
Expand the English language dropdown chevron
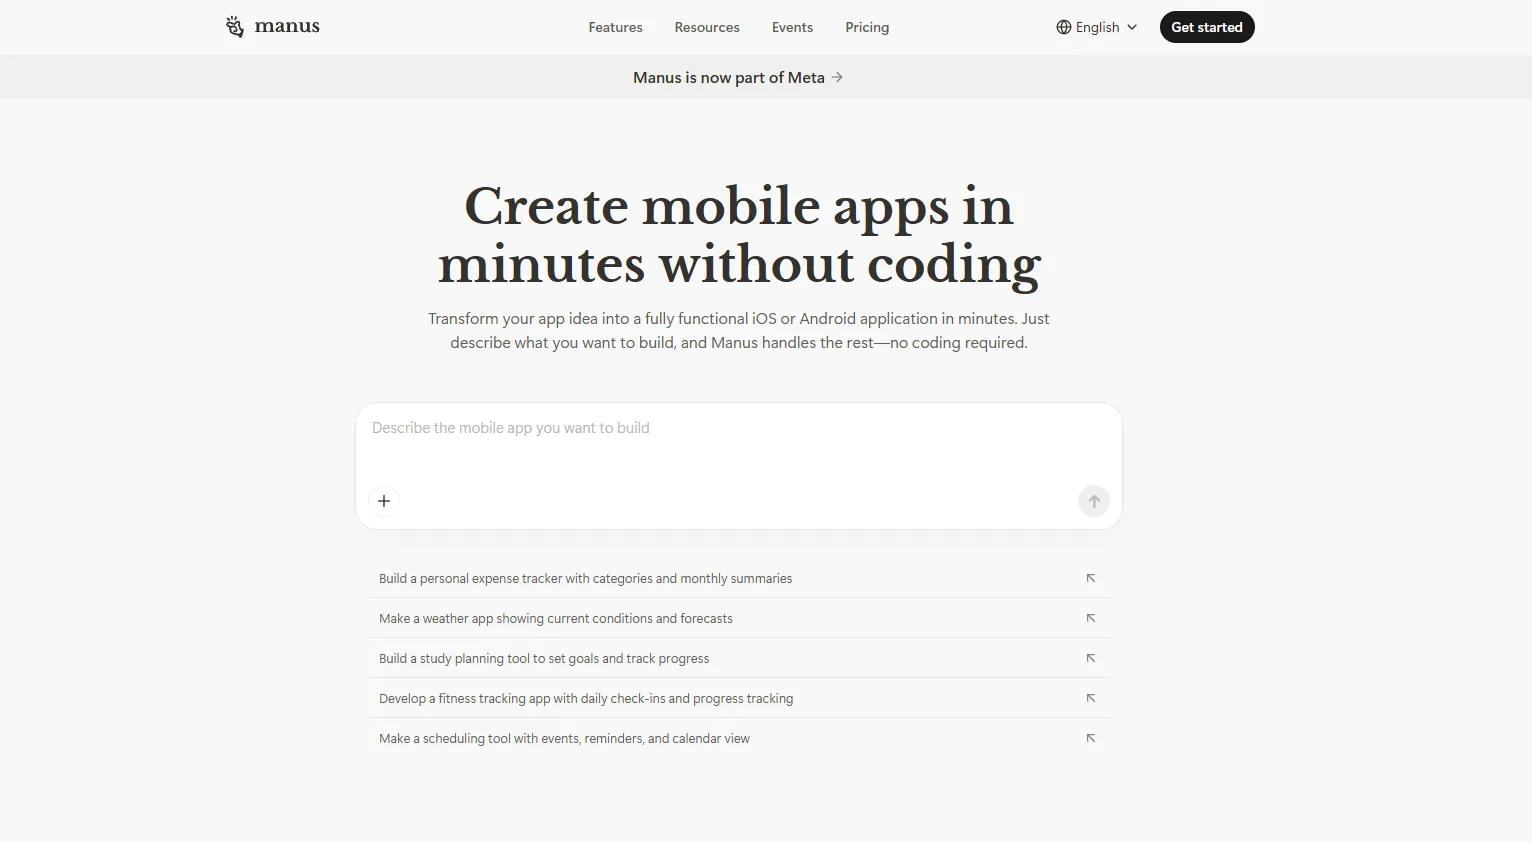[x=1132, y=27]
